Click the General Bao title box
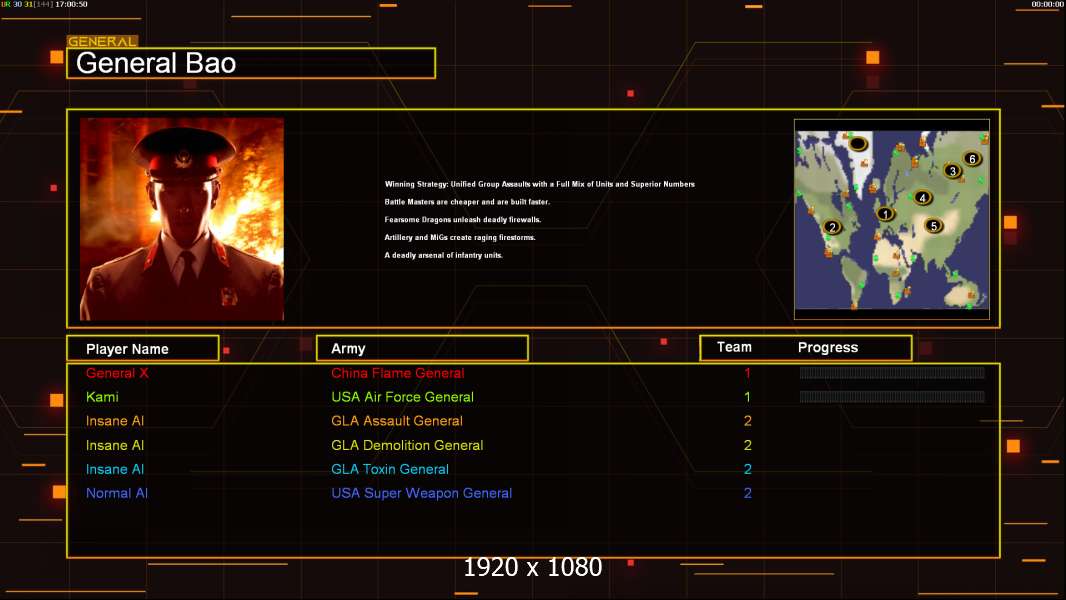Viewport: 1066px width, 600px height. tap(251, 63)
